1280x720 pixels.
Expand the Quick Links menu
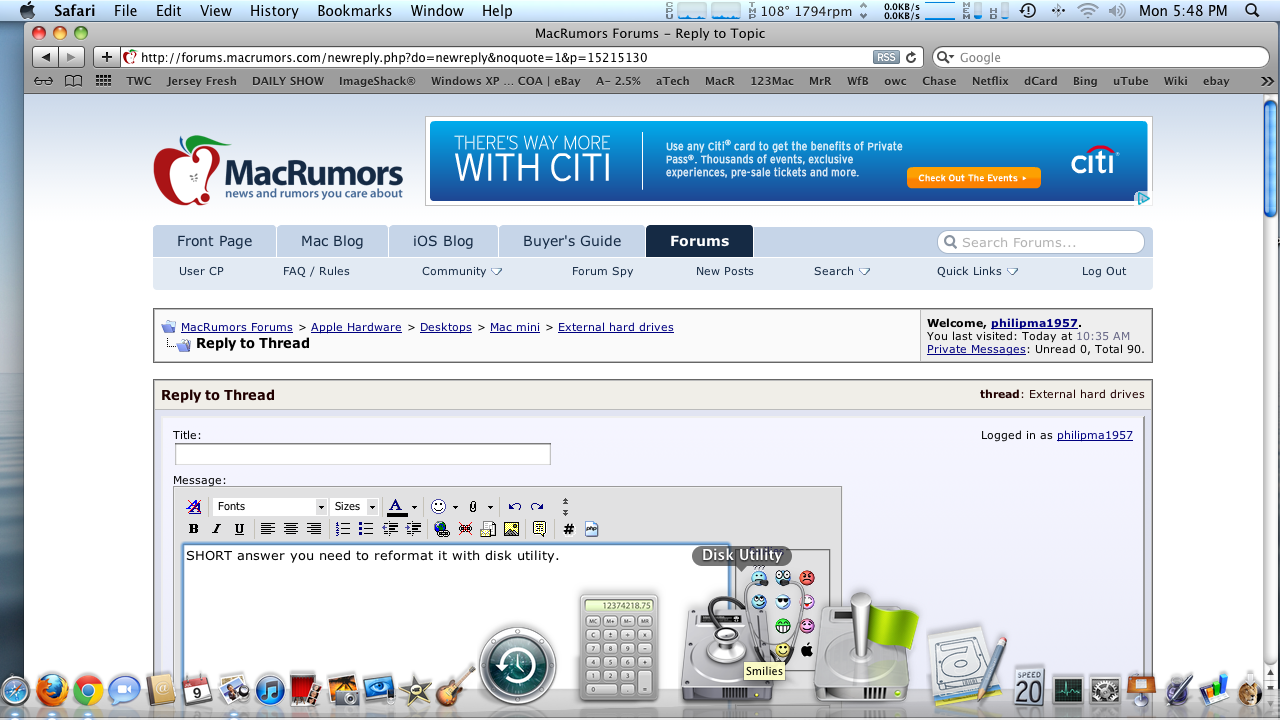pyautogui.click(x=977, y=271)
